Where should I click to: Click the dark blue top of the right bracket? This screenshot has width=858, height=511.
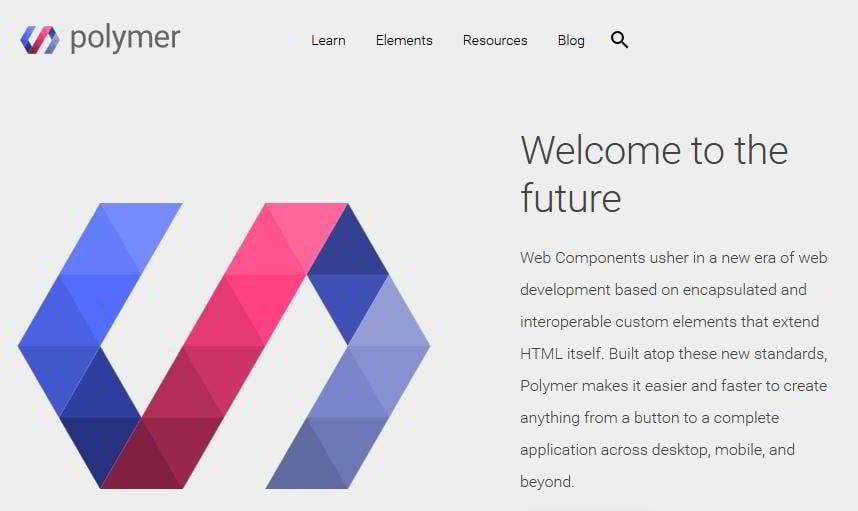[x=347, y=250]
